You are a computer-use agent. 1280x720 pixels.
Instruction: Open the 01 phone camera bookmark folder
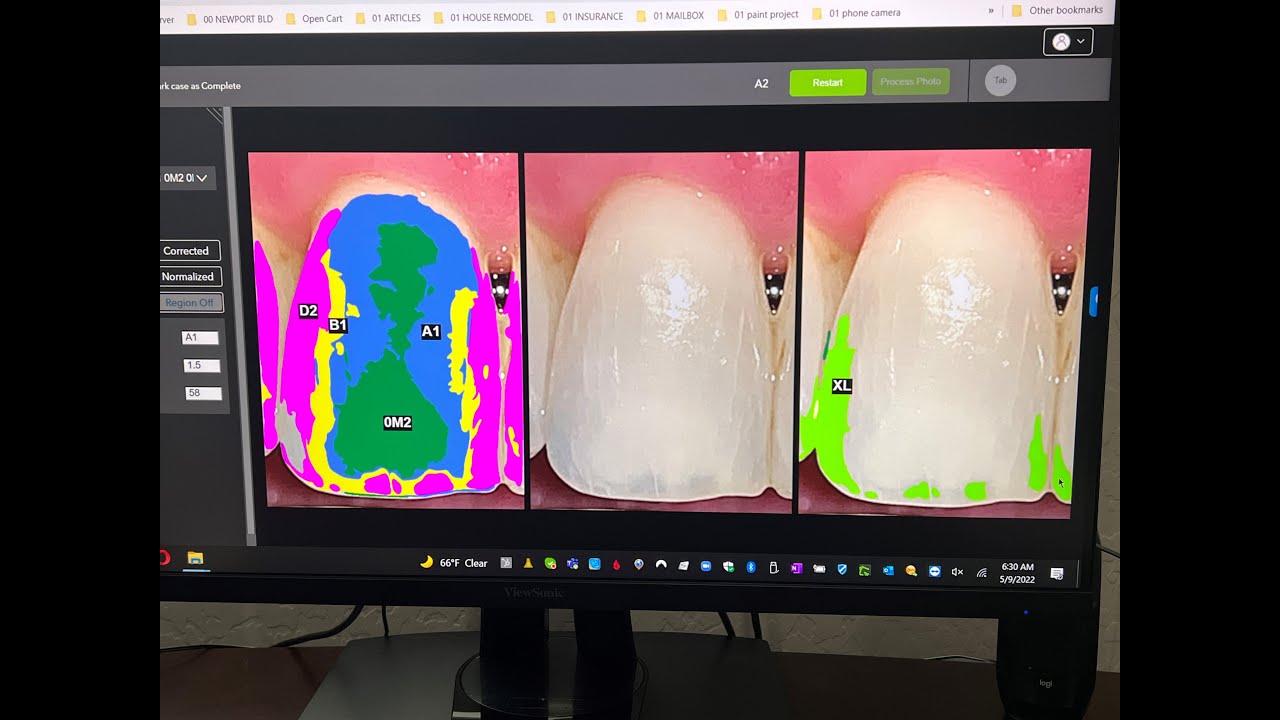pos(855,14)
